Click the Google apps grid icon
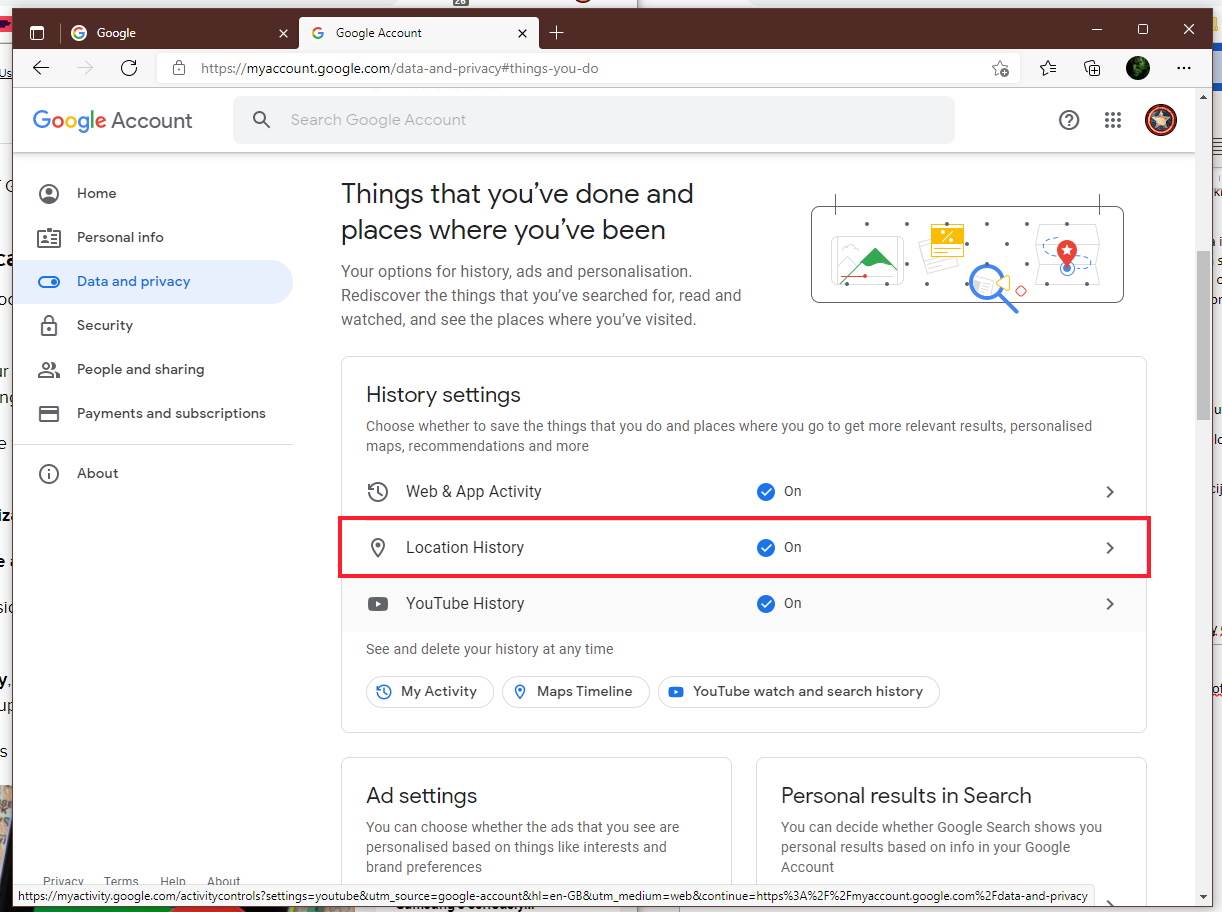This screenshot has width=1222, height=912. point(1113,120)
